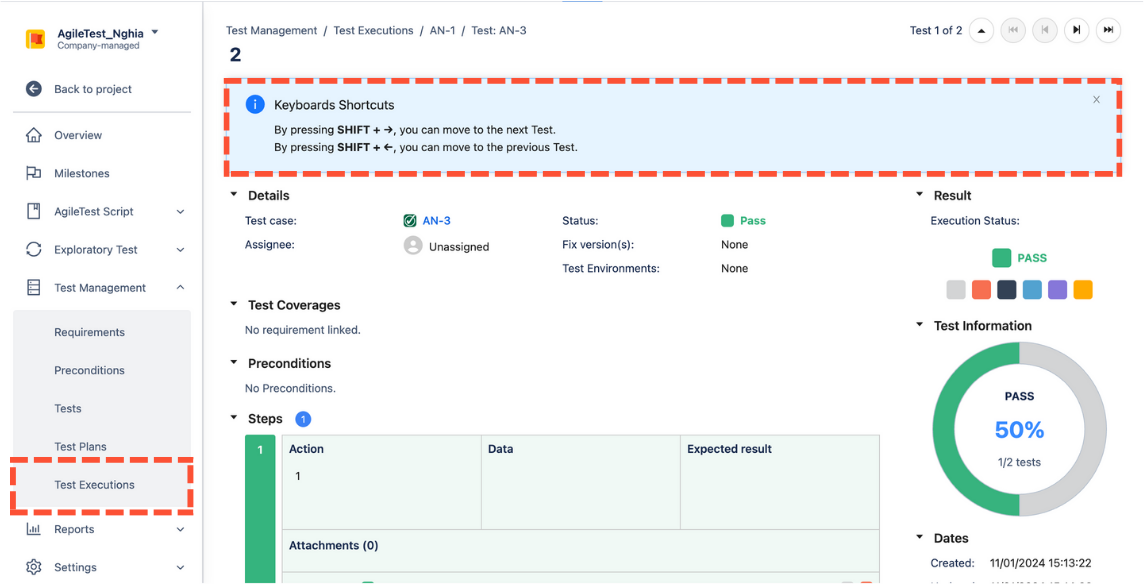Jump to the last test using skip-forward icon
This screenshot has height=584, width=1144.
coord(1108,30)
